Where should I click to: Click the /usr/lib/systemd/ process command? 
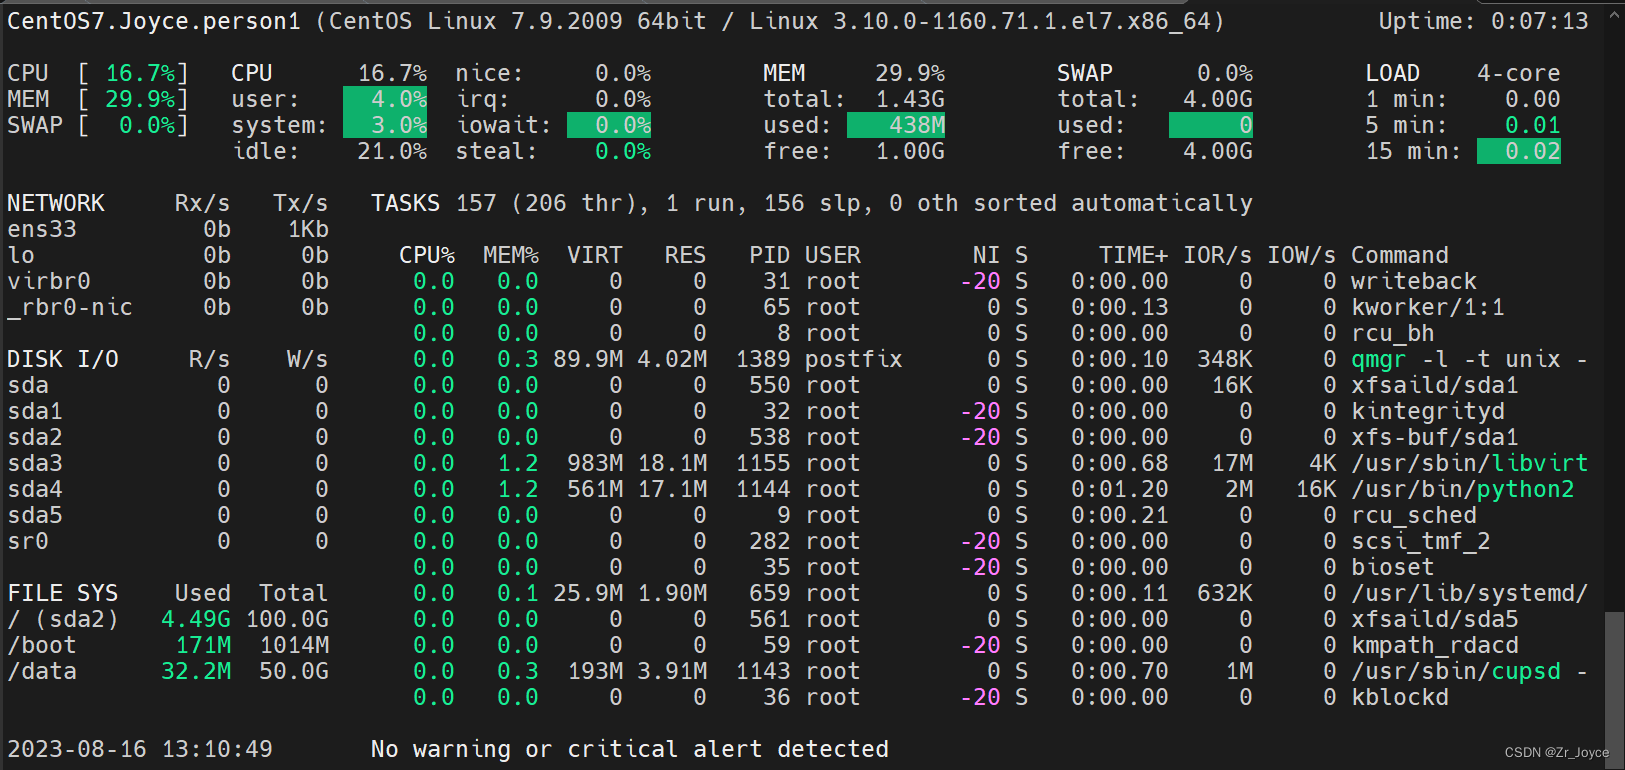point(1470,593)
